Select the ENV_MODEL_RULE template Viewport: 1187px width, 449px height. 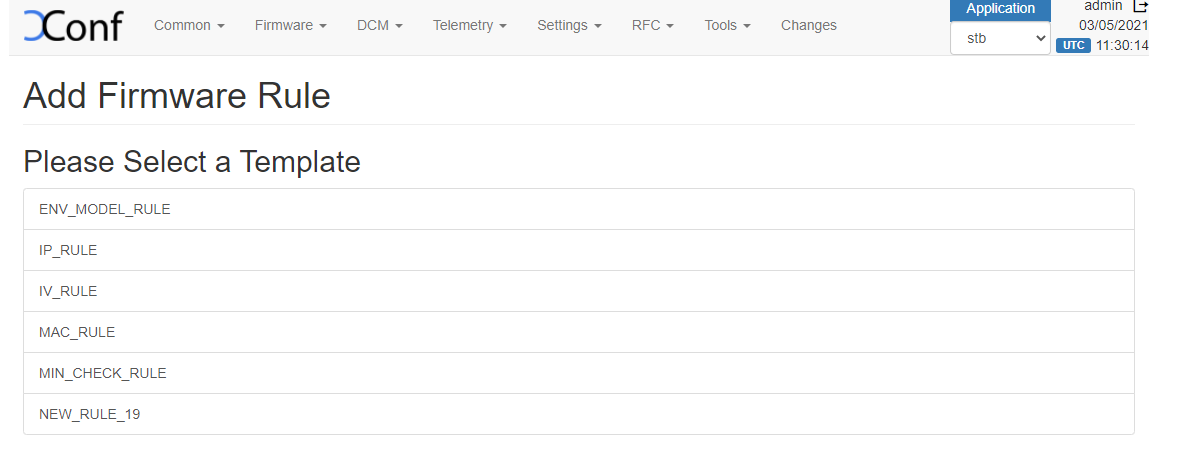[105, 210]
